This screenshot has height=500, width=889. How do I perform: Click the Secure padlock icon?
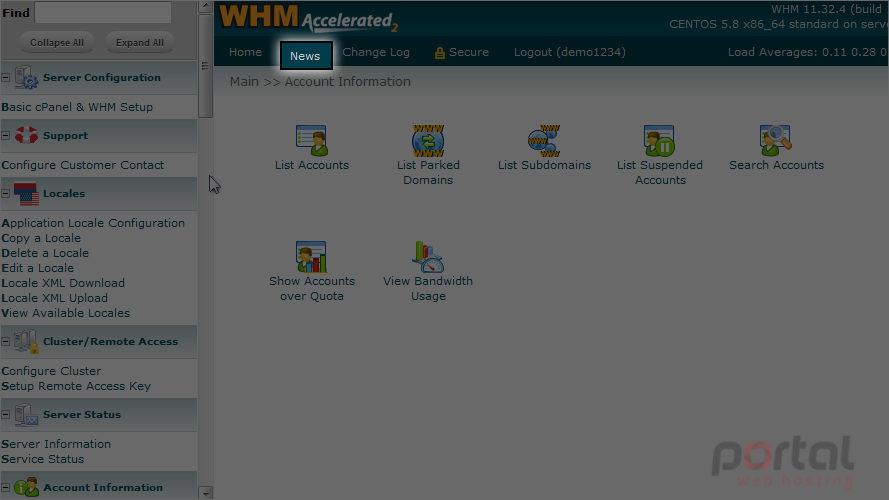point(439,53)
